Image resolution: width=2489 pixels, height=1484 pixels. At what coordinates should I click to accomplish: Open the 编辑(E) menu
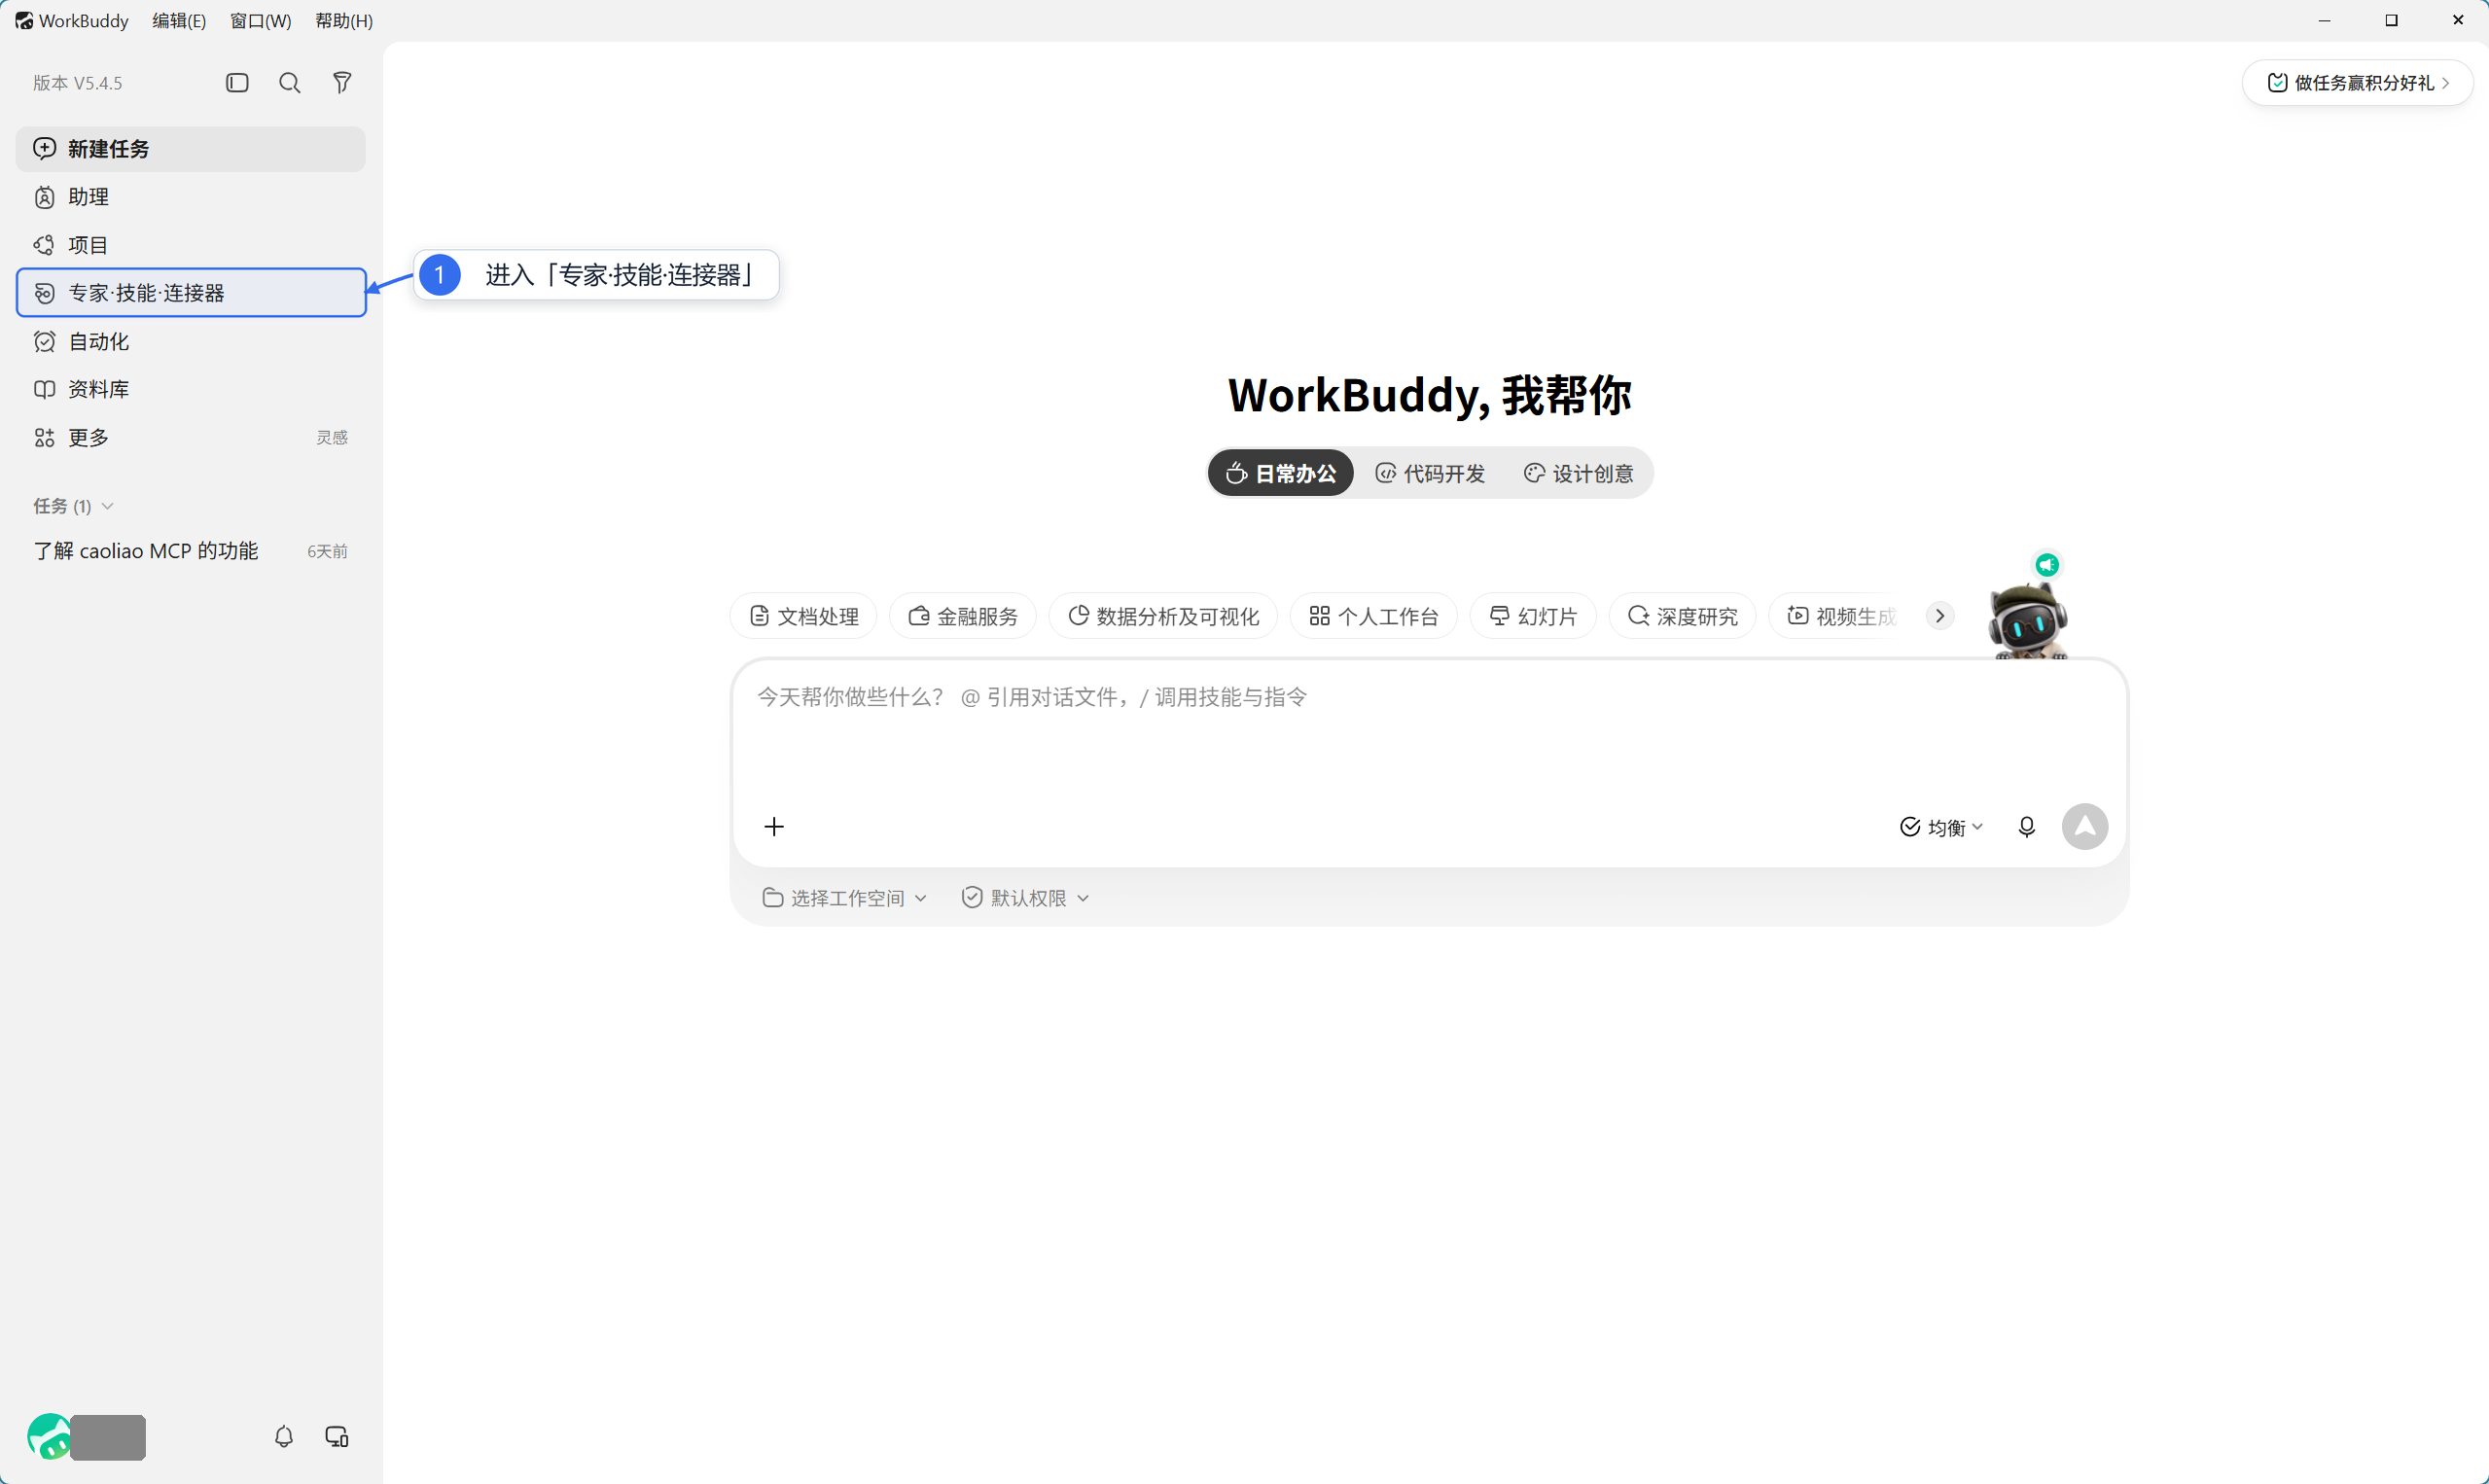(179, 21)
